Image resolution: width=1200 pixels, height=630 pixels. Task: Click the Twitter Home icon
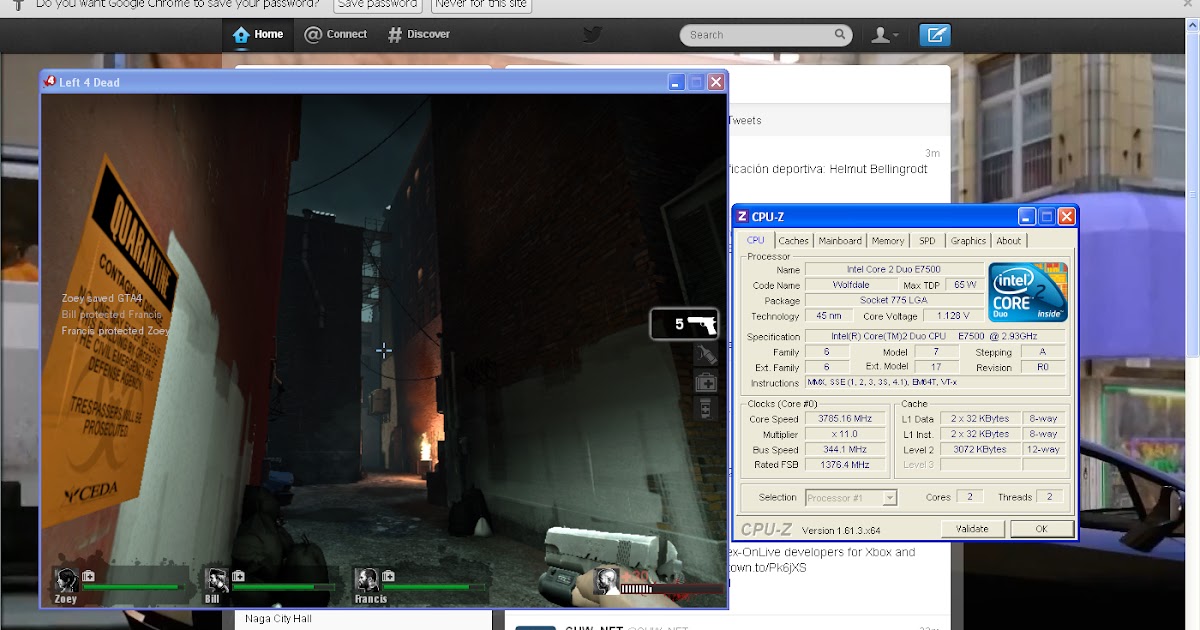pyautogui.click(x=241, y=35)
